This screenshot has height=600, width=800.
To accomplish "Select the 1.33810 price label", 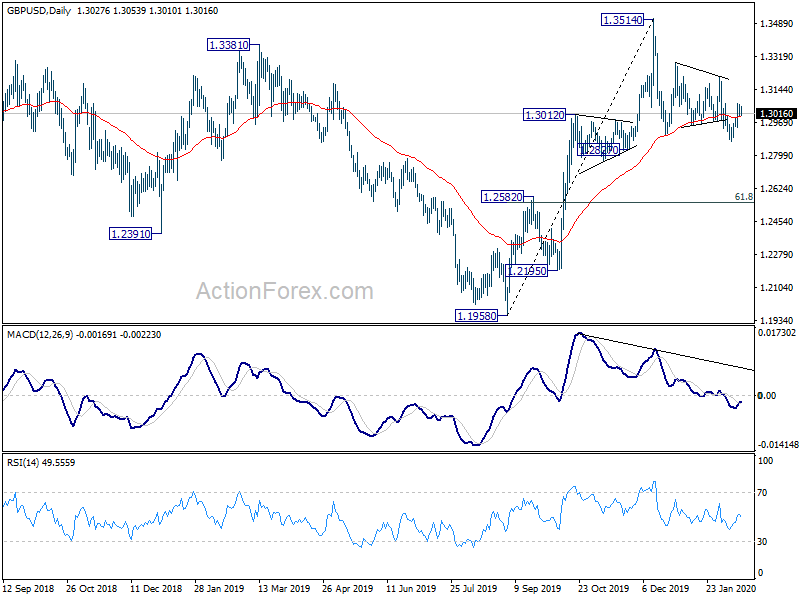I will pos(229,45).
